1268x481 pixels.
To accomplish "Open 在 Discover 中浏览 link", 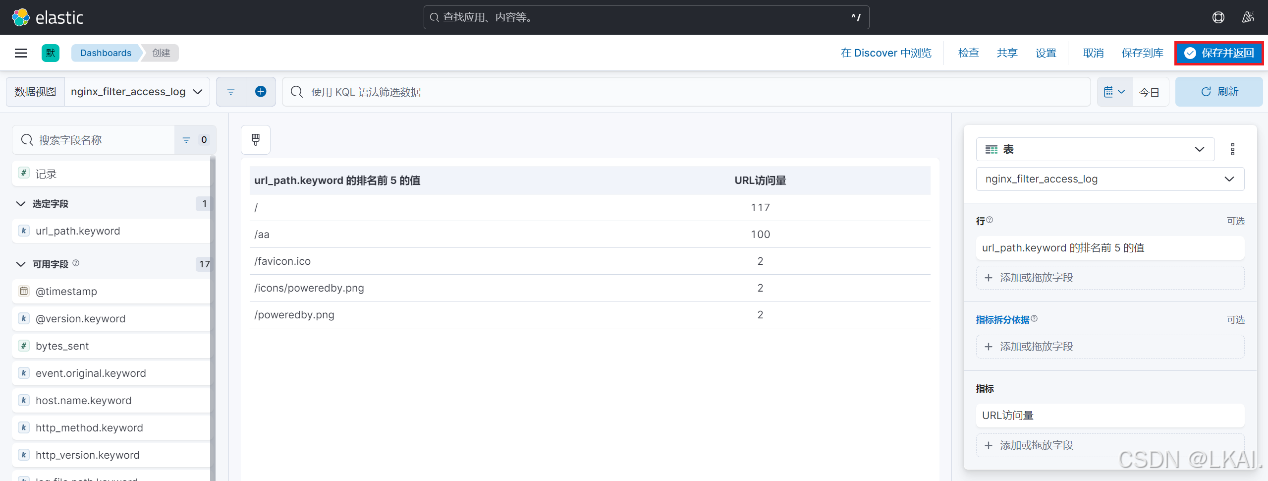I will (x=886, y=53).
